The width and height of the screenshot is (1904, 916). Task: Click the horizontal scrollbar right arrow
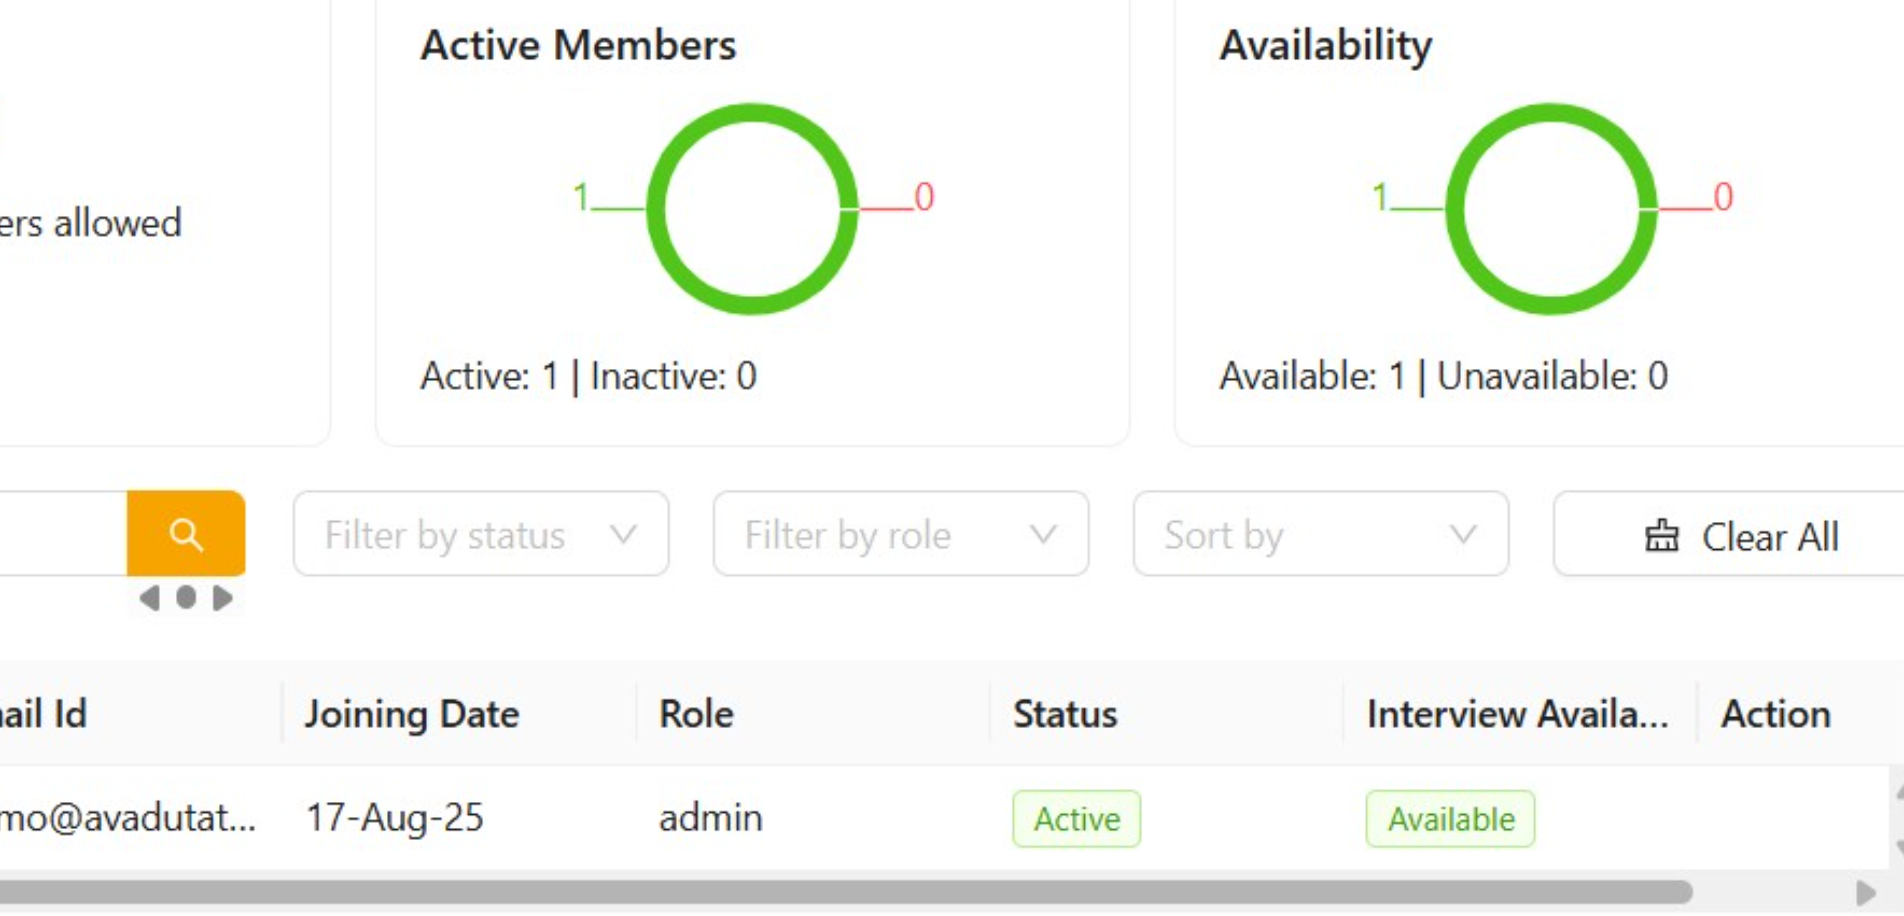point(1864,892)
